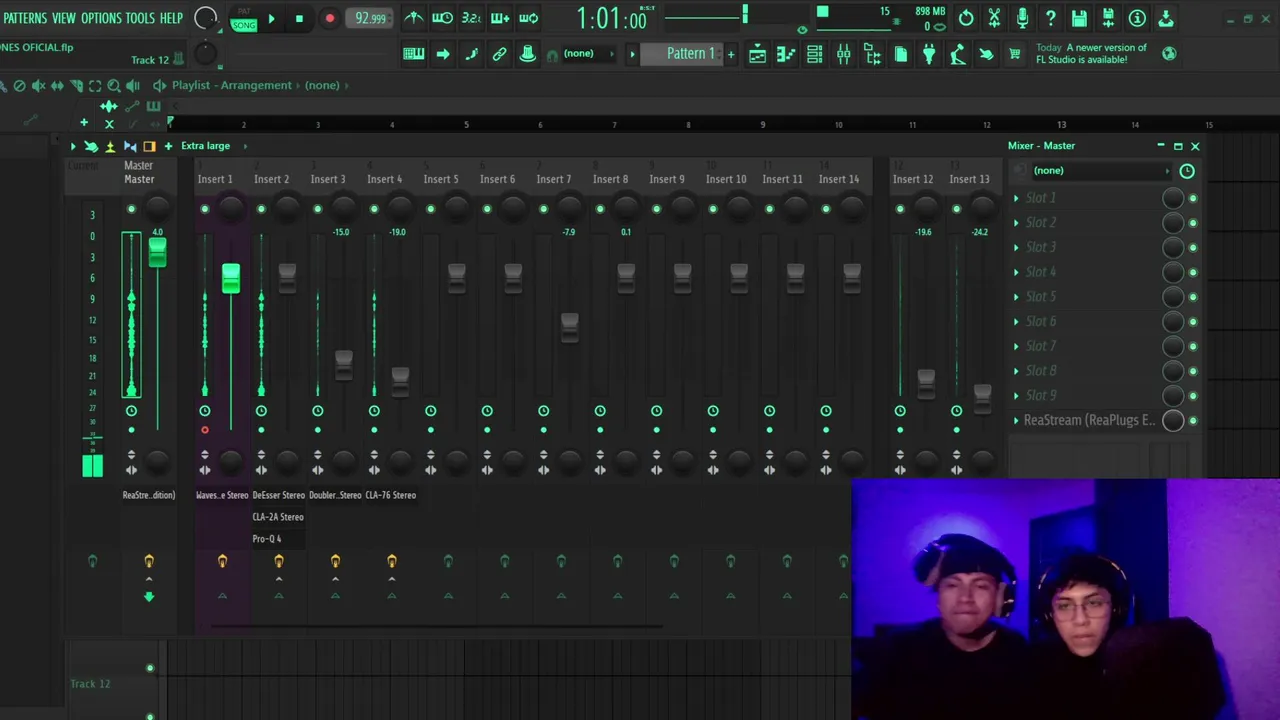Arm recording with the Record button
Image resolution: width=1280 pixels, height=720 pixels.
pos(329,19)
